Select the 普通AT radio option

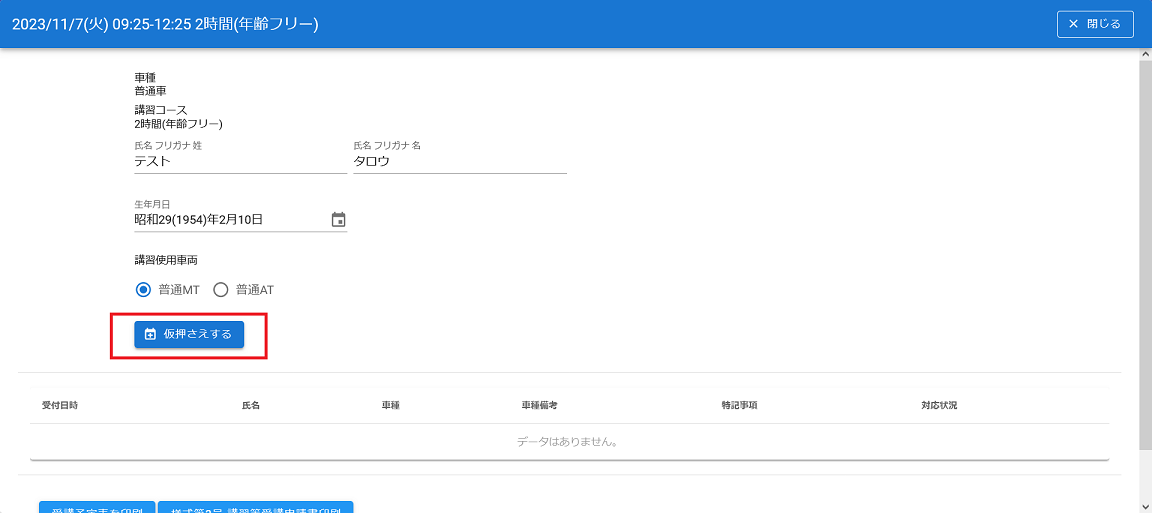coord(221,290)
